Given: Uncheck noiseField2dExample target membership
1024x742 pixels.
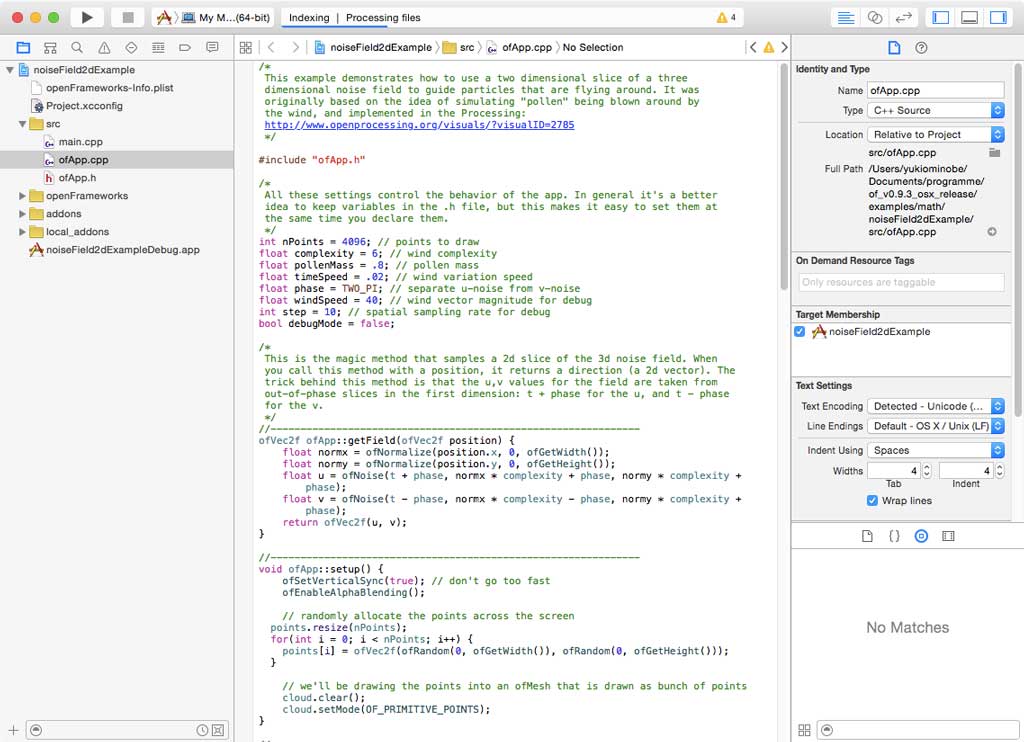Looking at the screenshot, I should [800, 332].
